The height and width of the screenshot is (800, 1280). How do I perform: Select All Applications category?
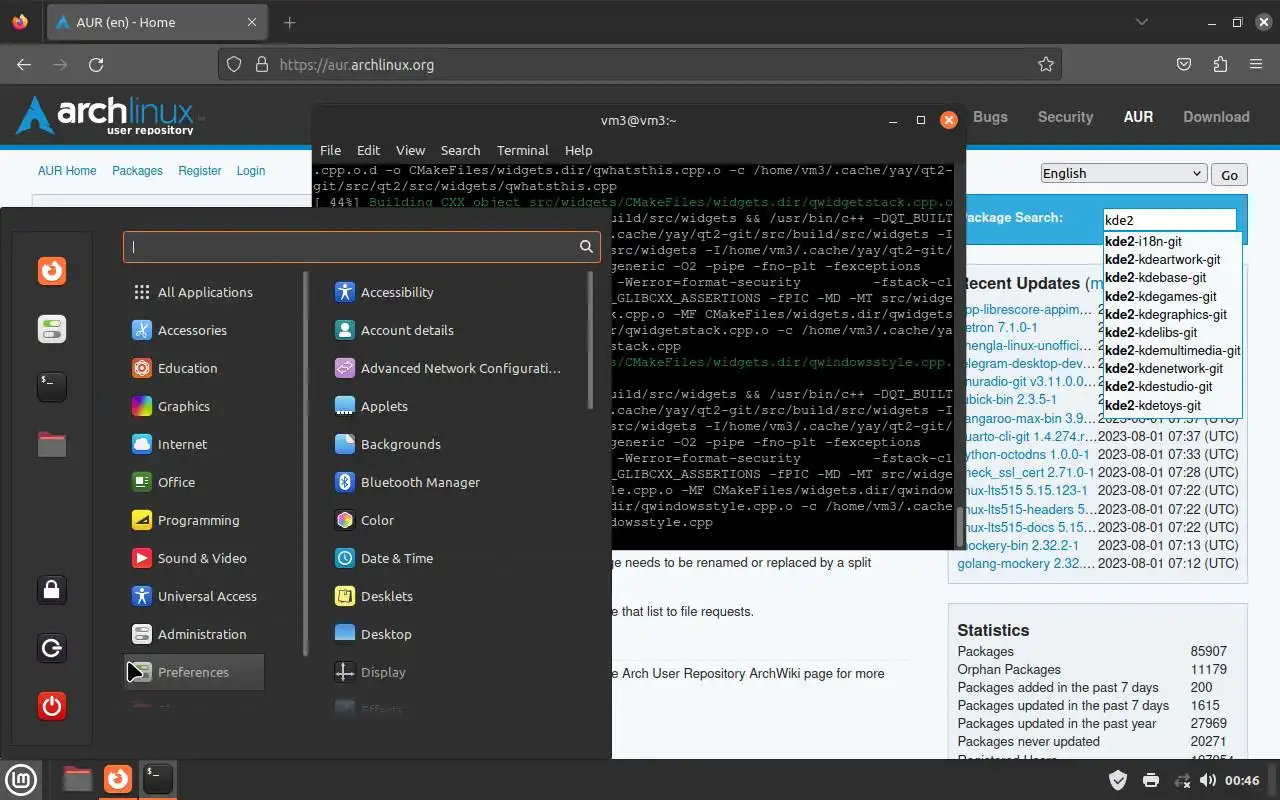click(193, 292)
